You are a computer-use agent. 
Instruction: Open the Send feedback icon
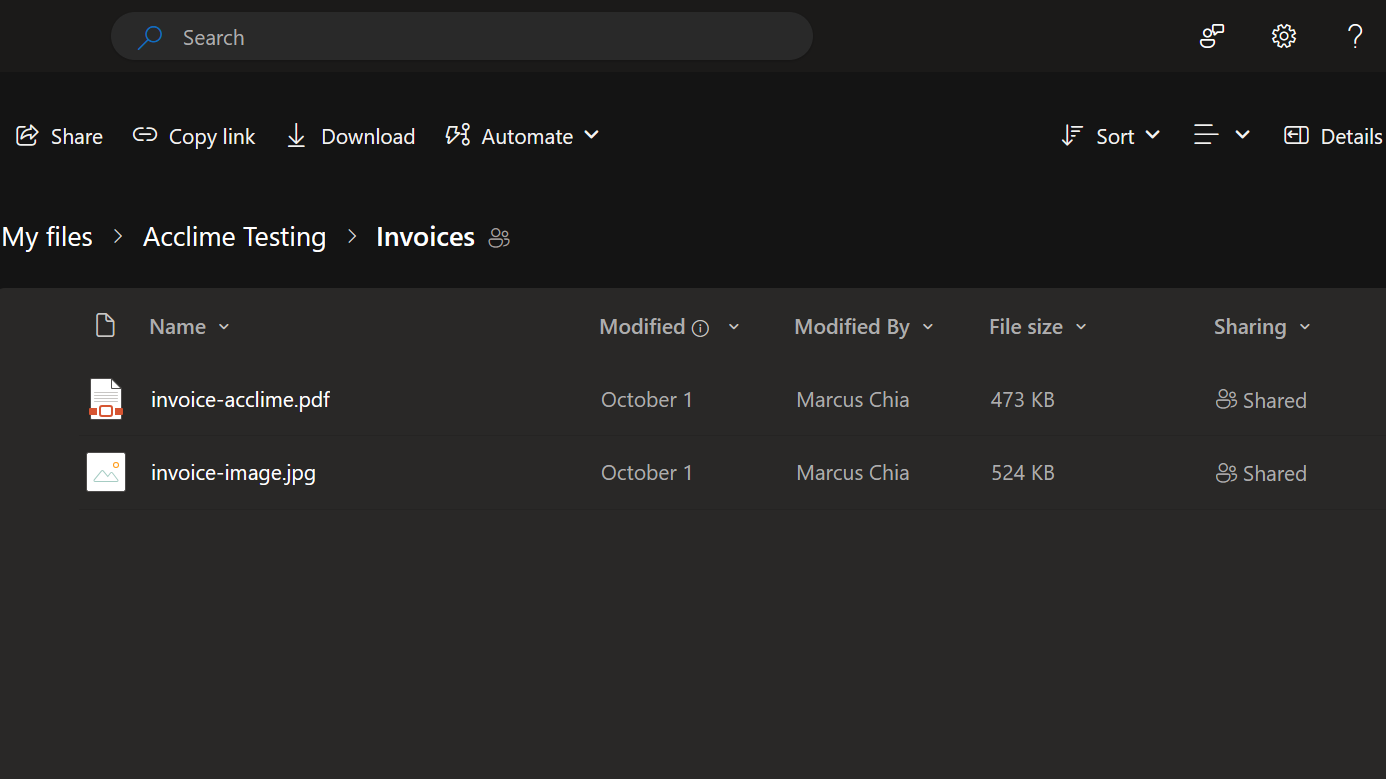(1211, 36)
